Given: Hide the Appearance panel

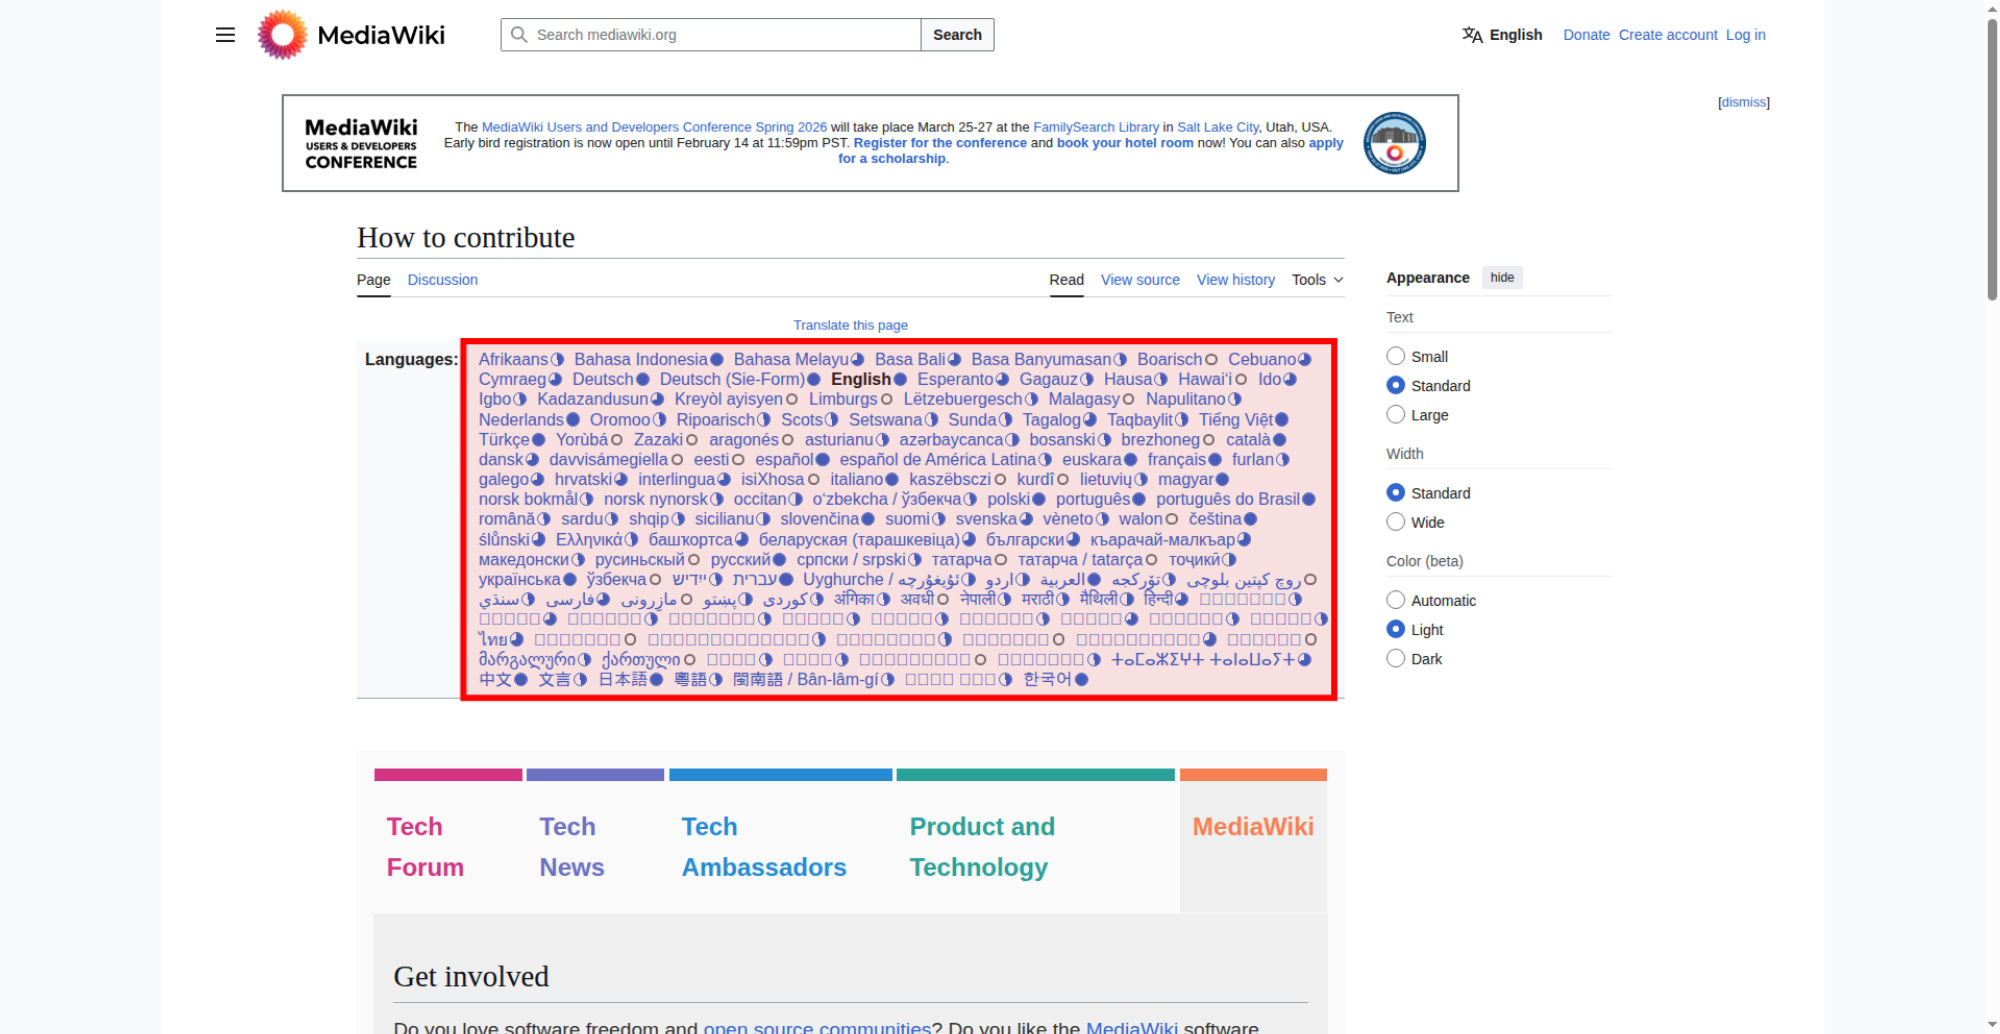Looking at the screenshot, I should point(1501,278).
